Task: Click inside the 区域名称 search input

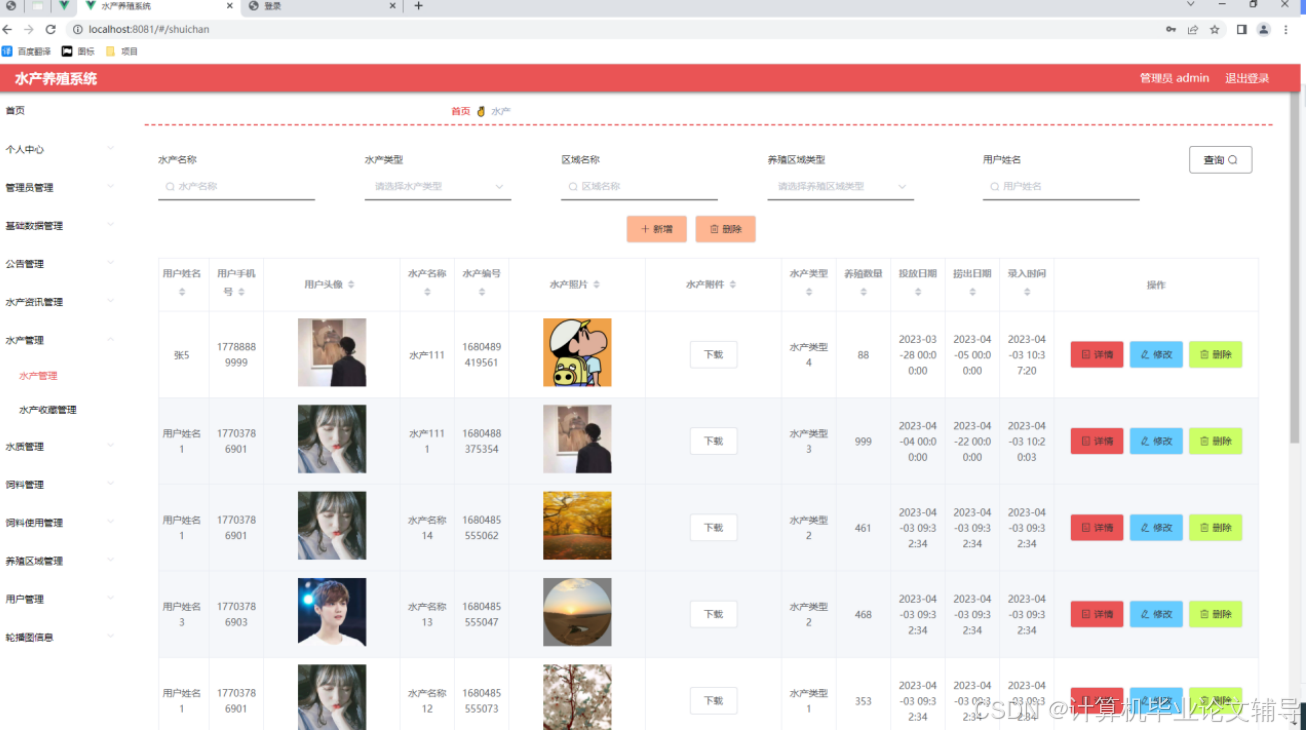Action: [x=640, y=186]
